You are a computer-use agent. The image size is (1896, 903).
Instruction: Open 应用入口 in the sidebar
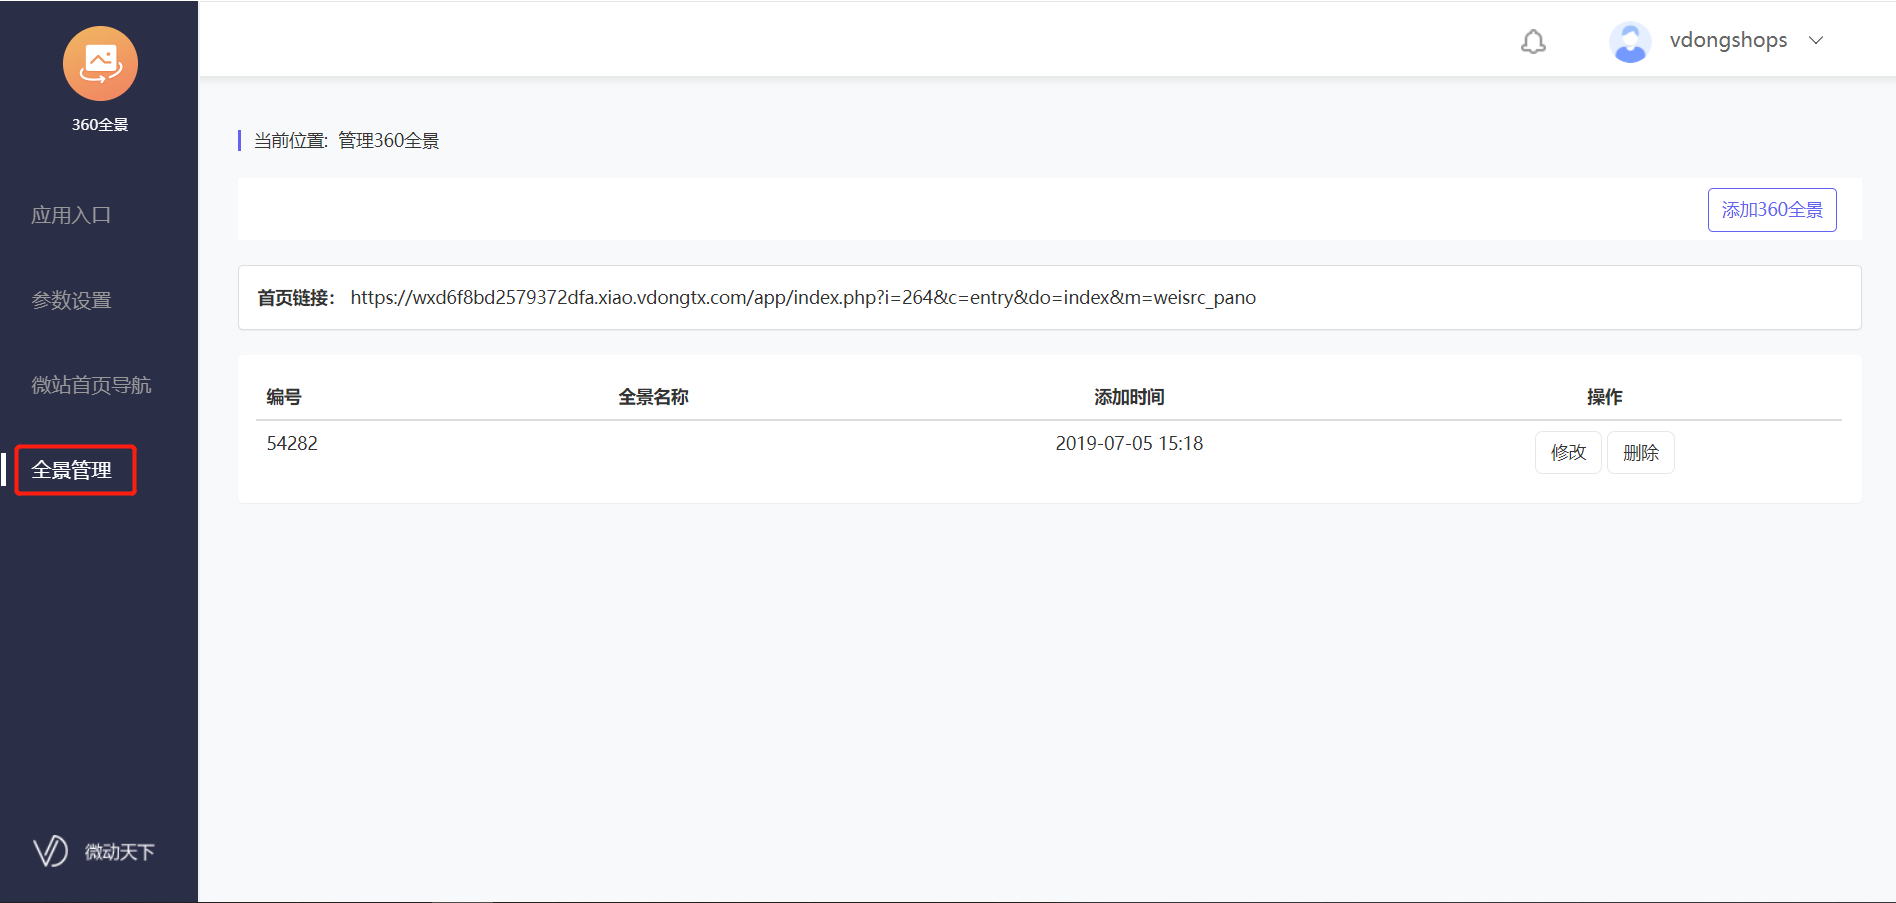71,215
